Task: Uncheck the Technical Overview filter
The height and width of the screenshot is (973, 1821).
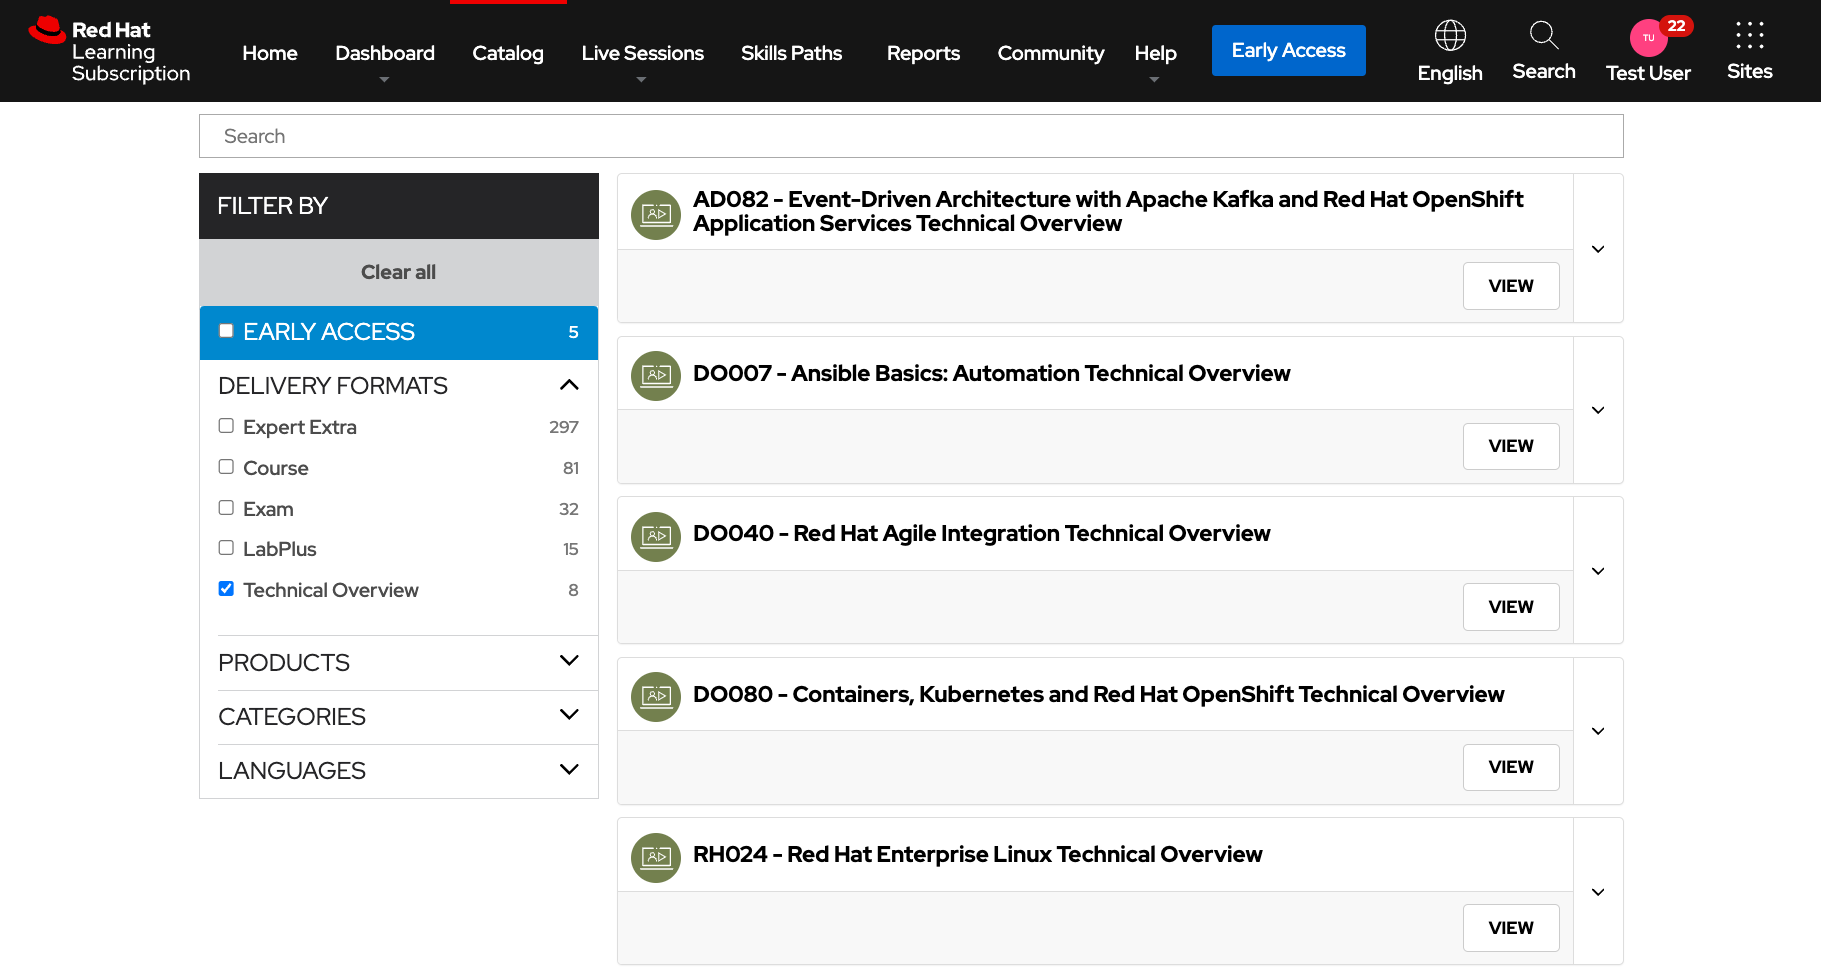Action: tap(226, 589)
